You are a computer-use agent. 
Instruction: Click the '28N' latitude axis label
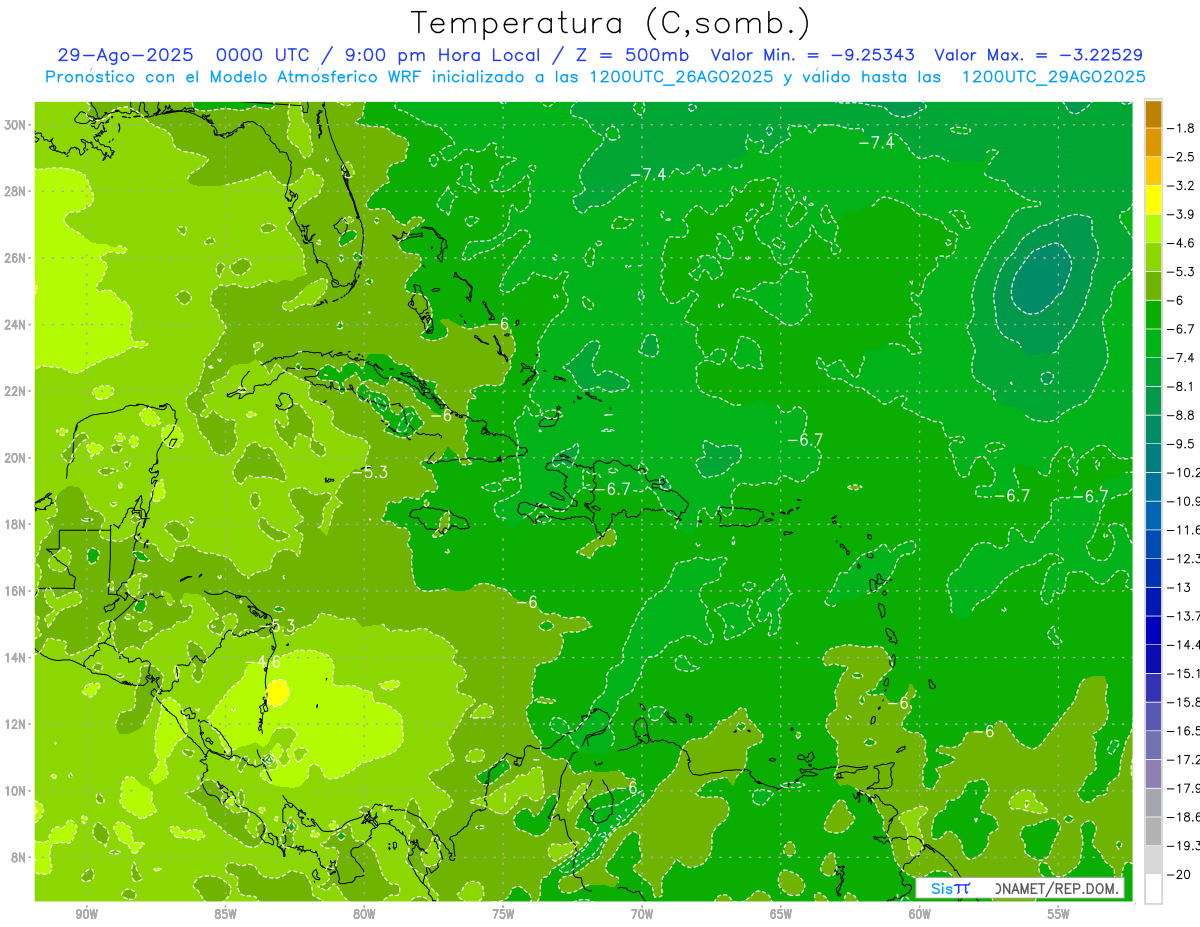coord(16,191)
